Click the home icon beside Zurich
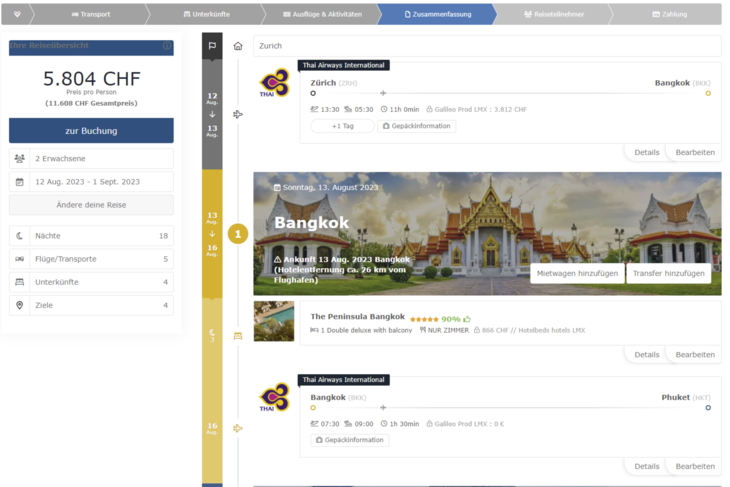The width and height of the screenshot is (730, 487). [x=238, y=46]
